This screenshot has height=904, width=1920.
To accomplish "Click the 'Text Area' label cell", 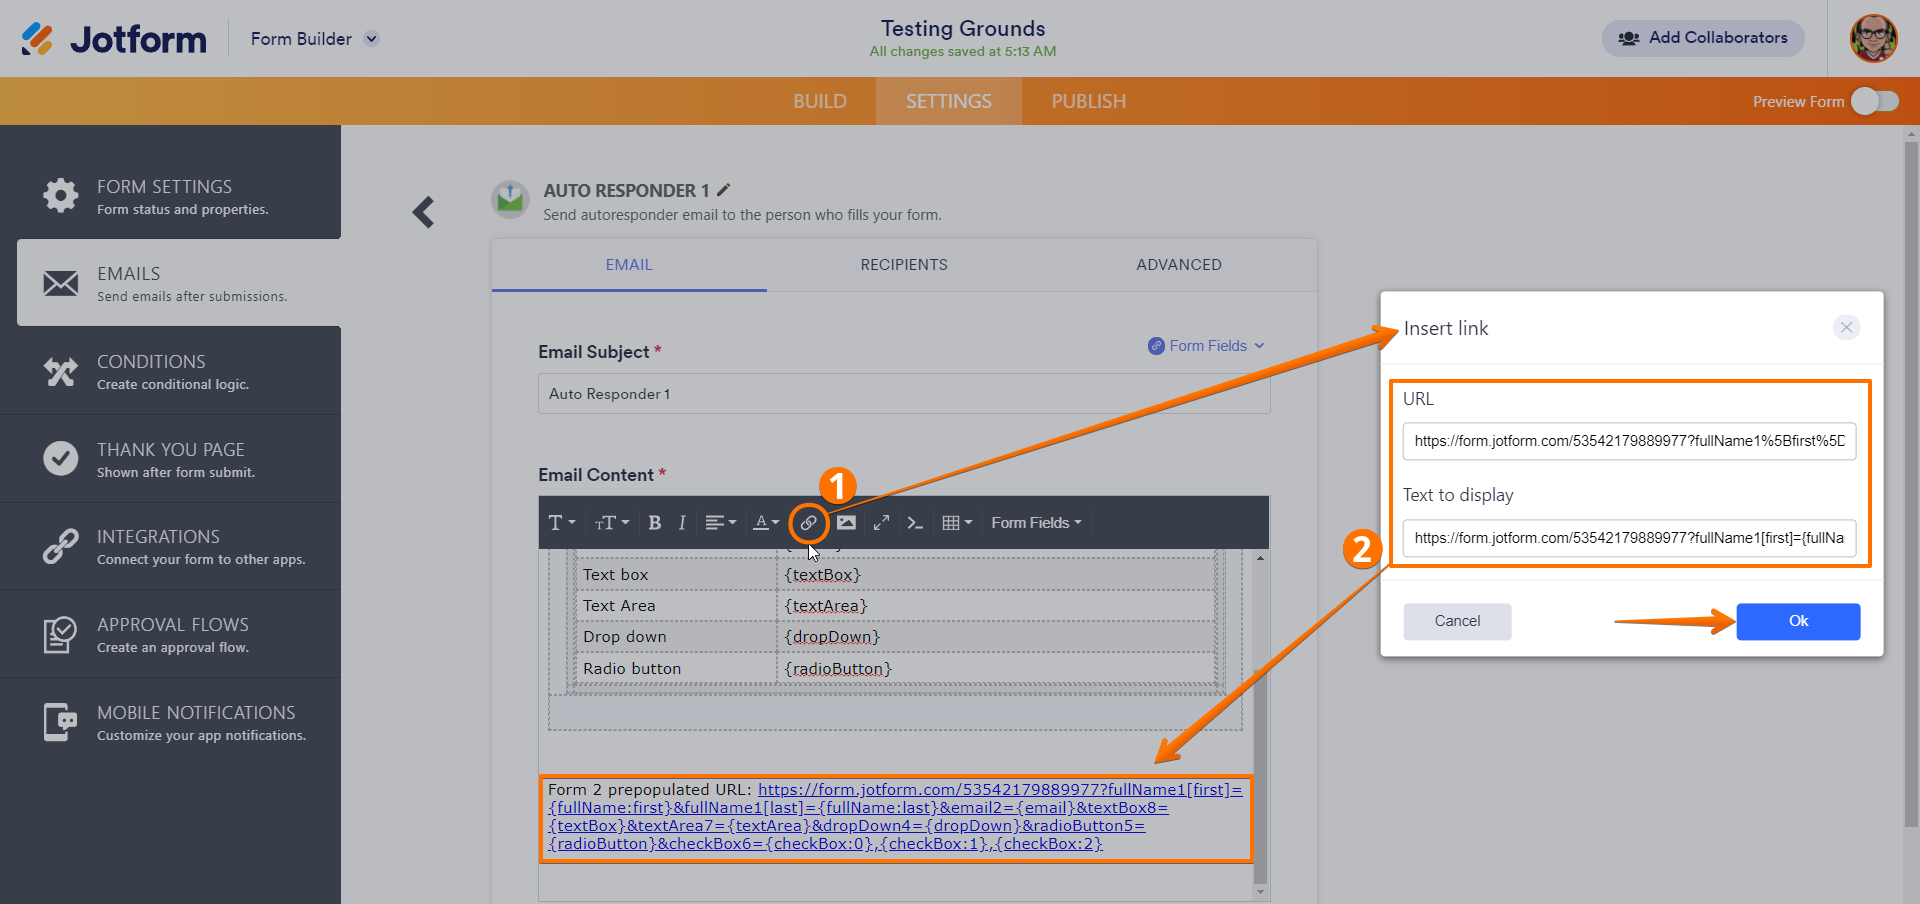I will (x=676, y=606).
